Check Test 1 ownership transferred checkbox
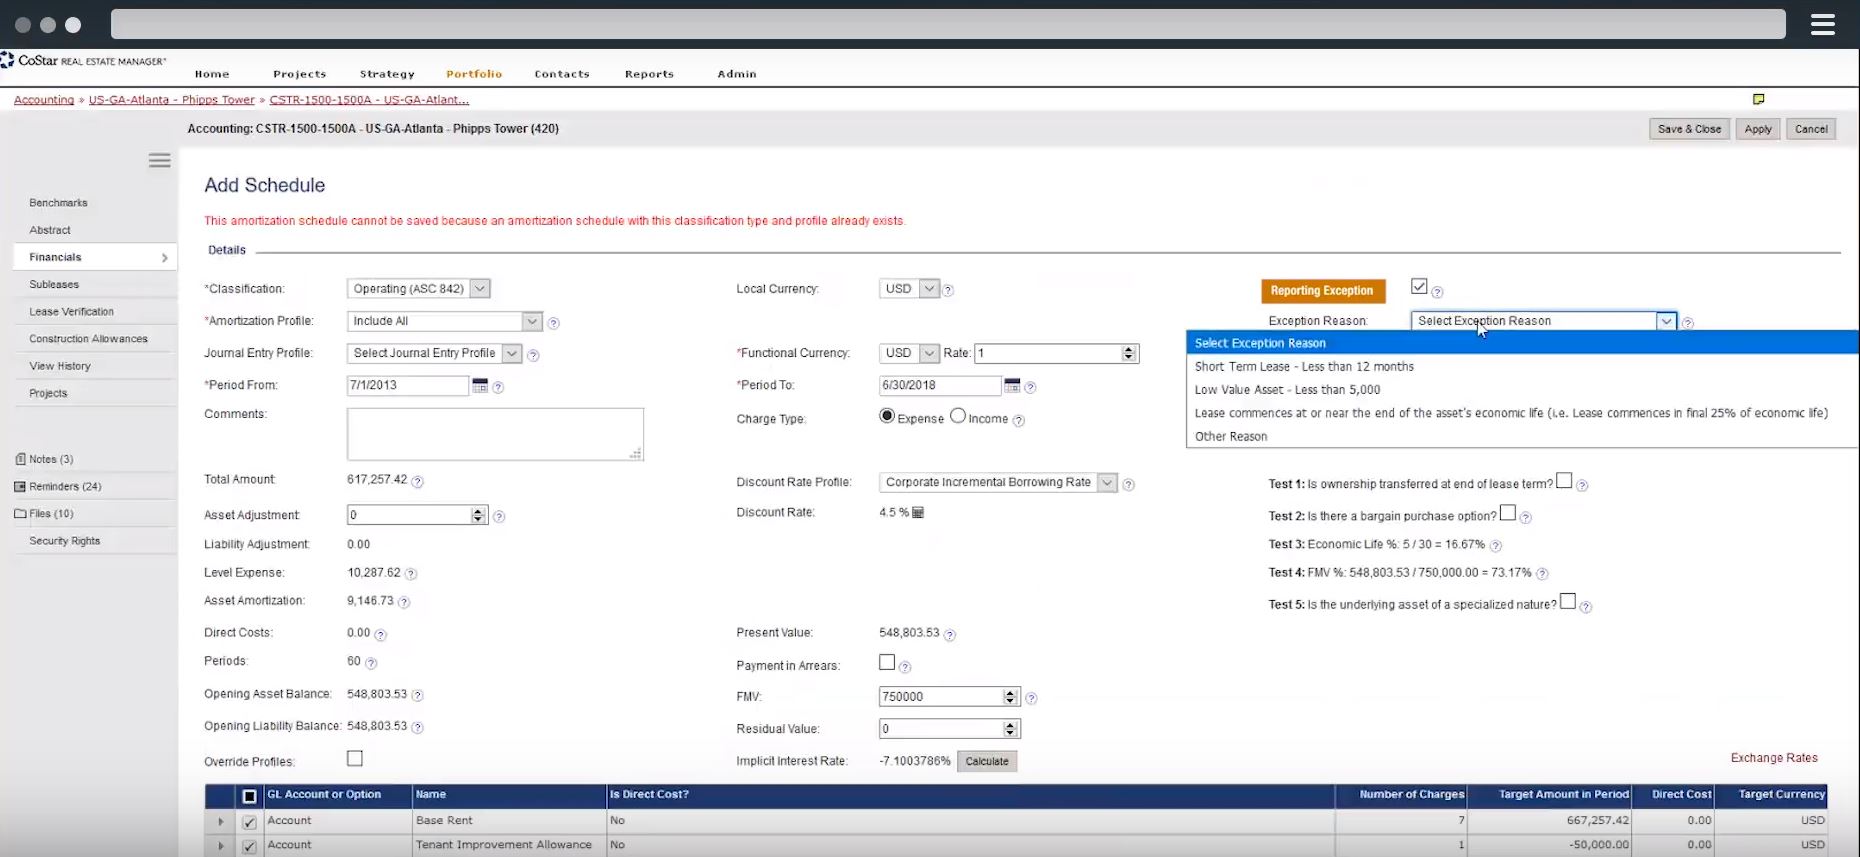Image resolution: width=1860 pixels, height=857 pixels. [1564, 481]
